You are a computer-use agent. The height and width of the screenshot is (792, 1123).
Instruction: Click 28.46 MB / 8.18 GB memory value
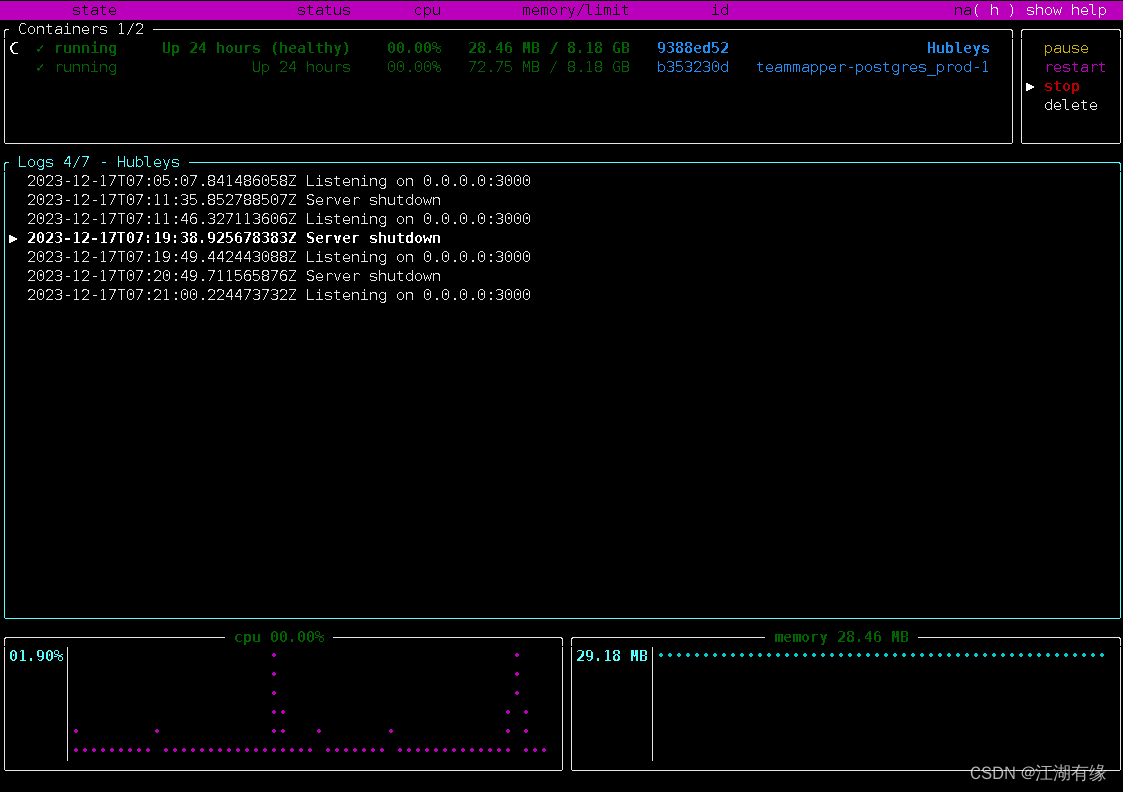click(x=549, y=48)
